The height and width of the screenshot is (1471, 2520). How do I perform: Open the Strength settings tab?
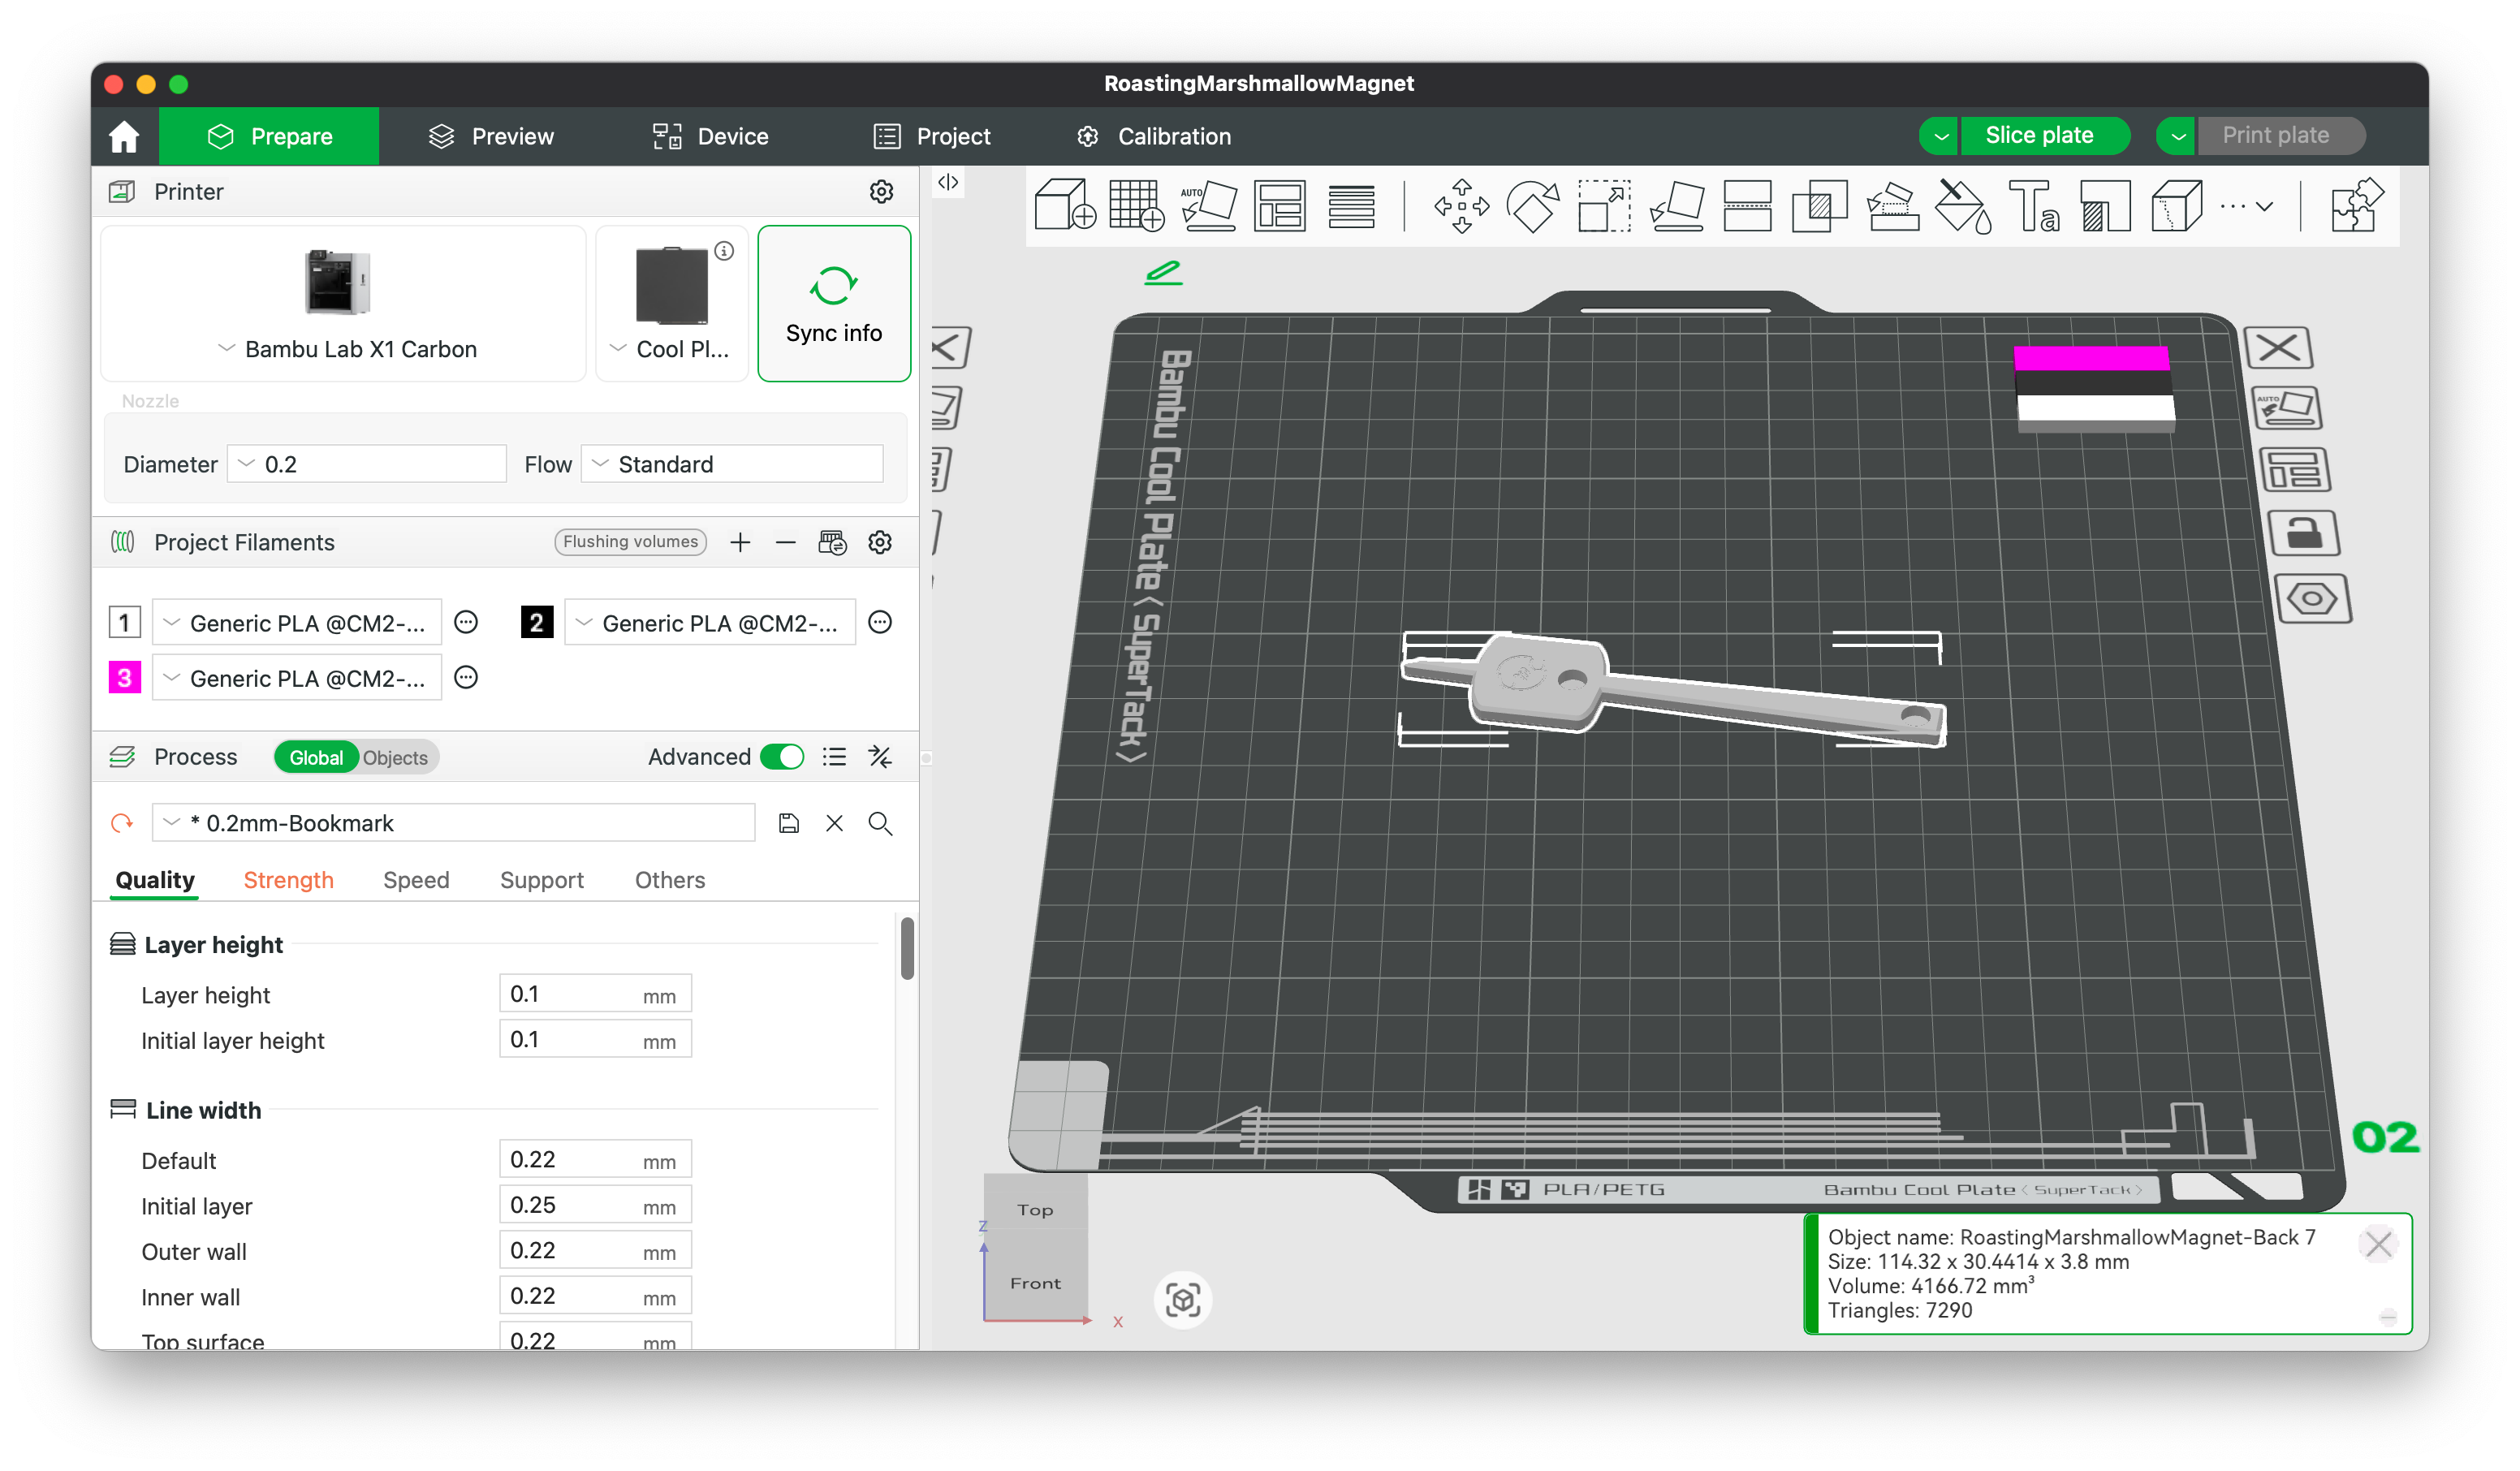click(288, 880)
